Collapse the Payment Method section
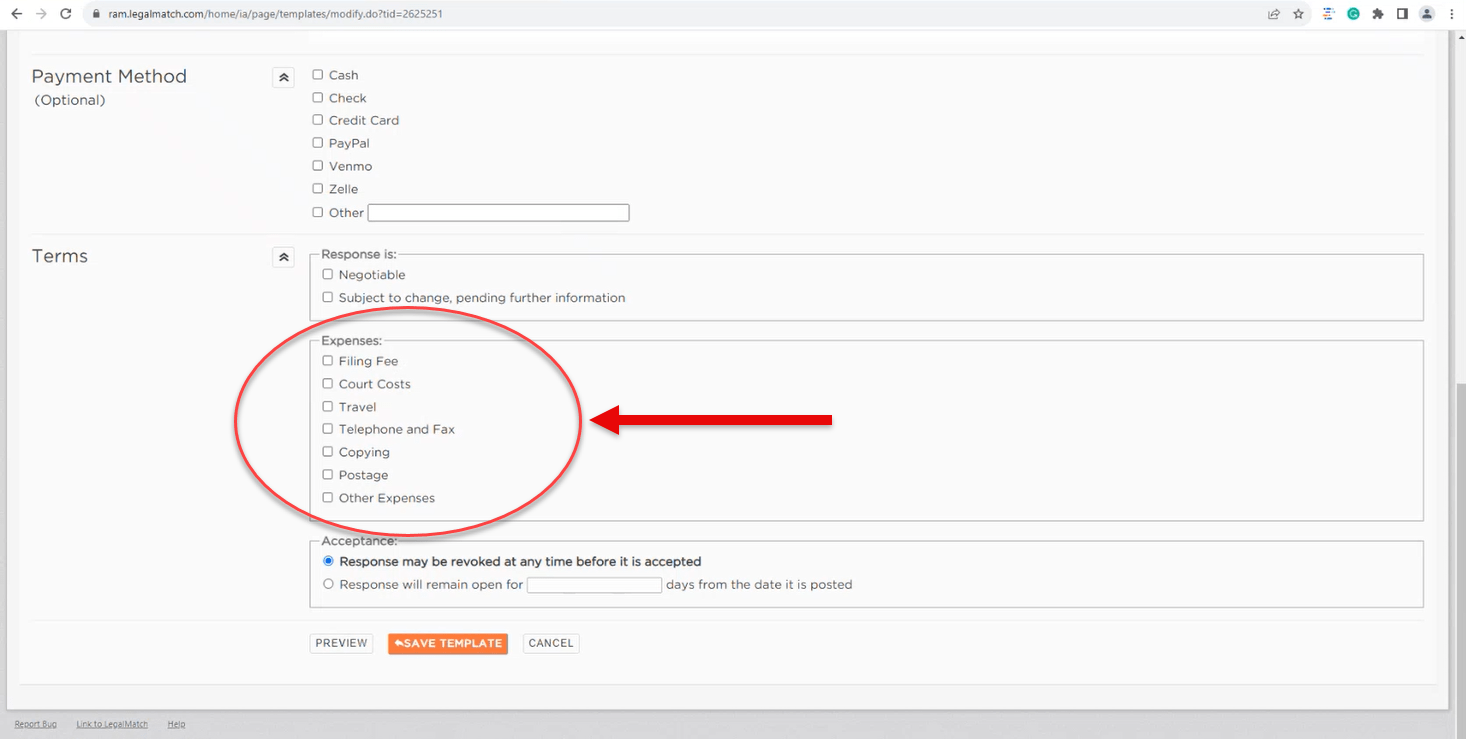Viewport: 1466px width, 739px height. 283,77
